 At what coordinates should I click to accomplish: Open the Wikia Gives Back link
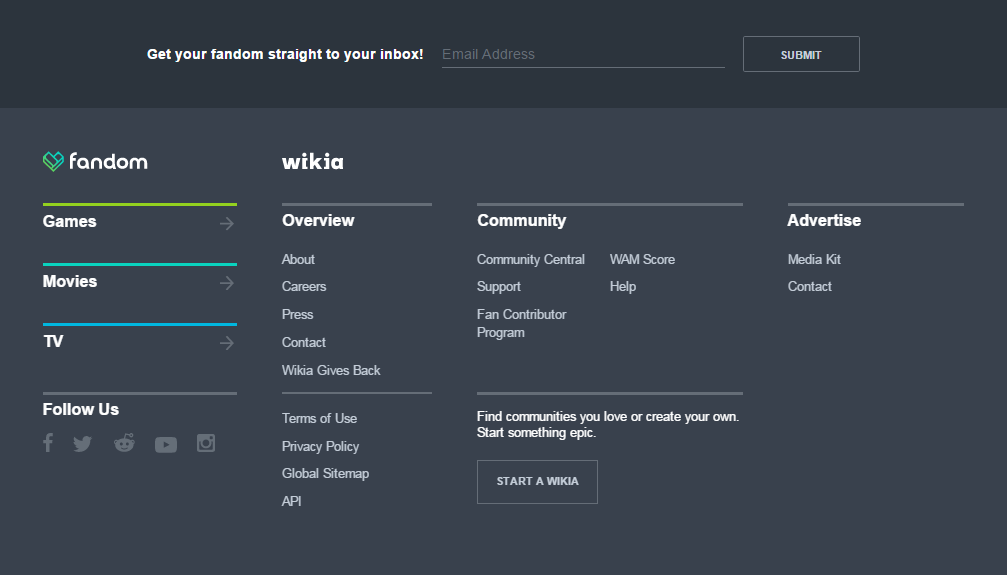point(331,370)
